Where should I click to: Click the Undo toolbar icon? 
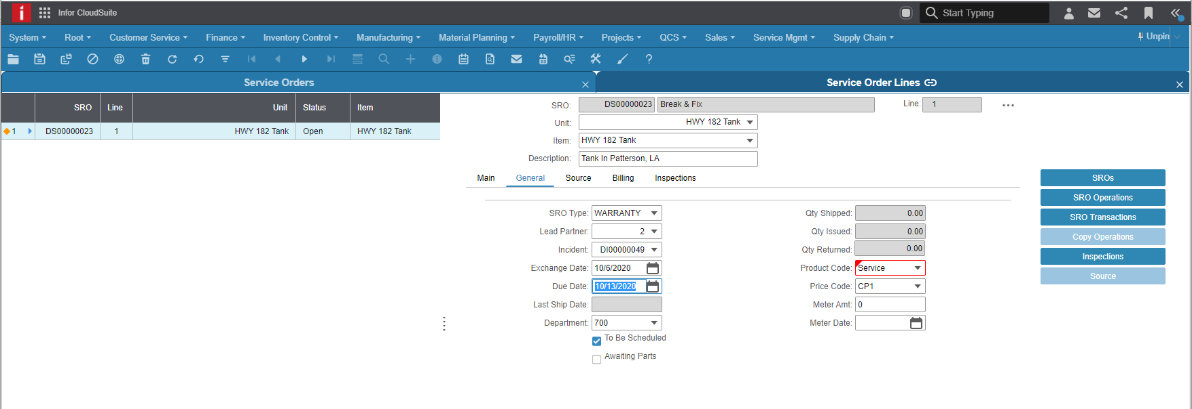click(x=198, y=59)
